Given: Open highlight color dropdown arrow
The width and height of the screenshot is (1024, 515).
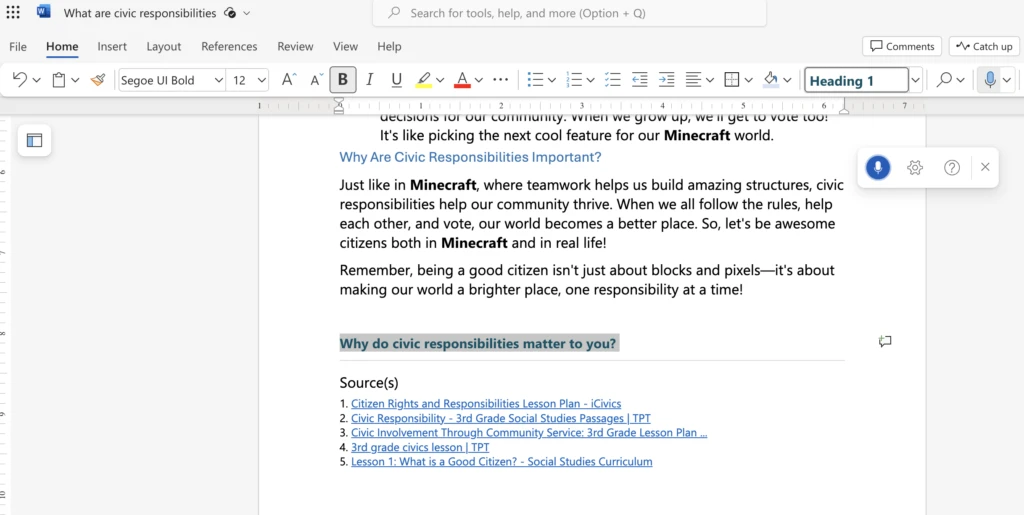Looking at the screenshot, I should (x=440, y=80).
